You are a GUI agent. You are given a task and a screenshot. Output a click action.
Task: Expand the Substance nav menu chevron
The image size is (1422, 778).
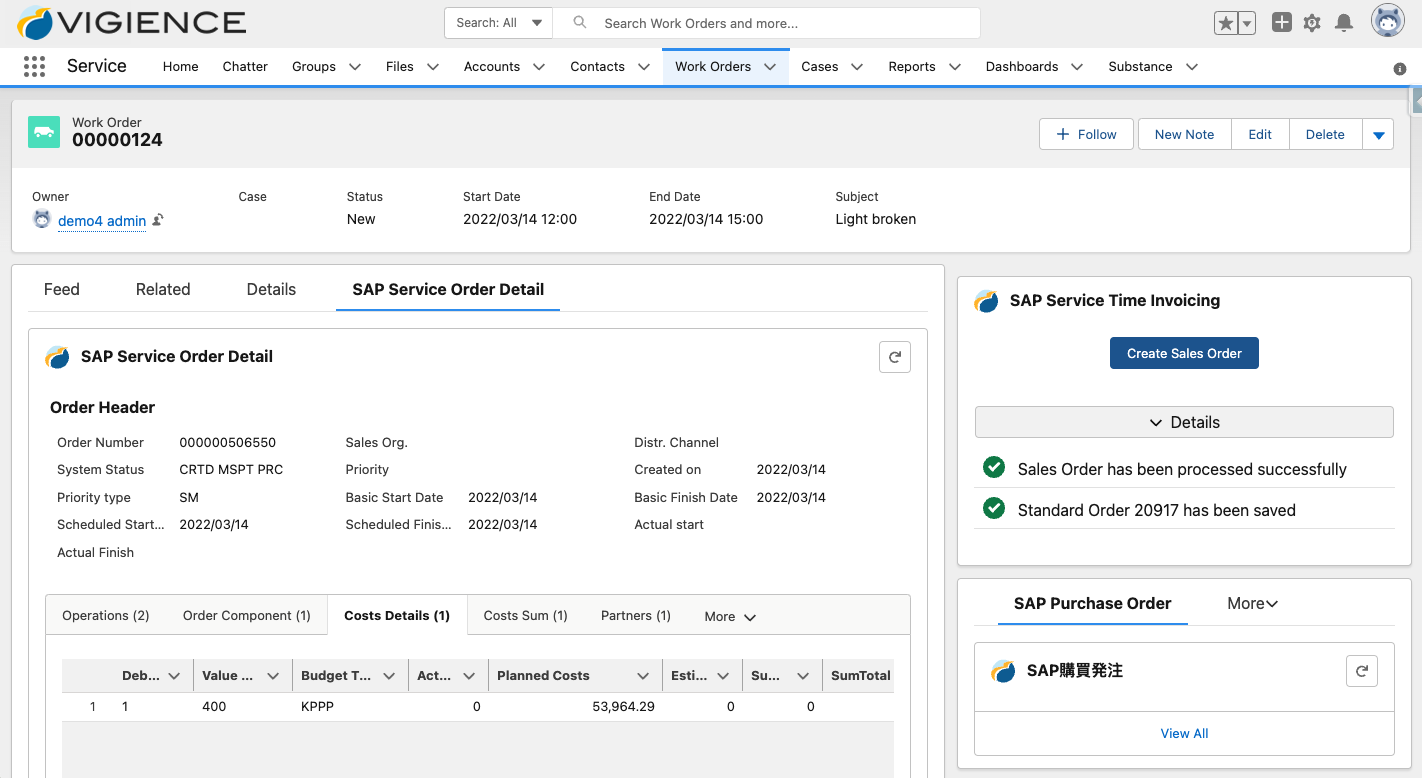pos(1192,67)
